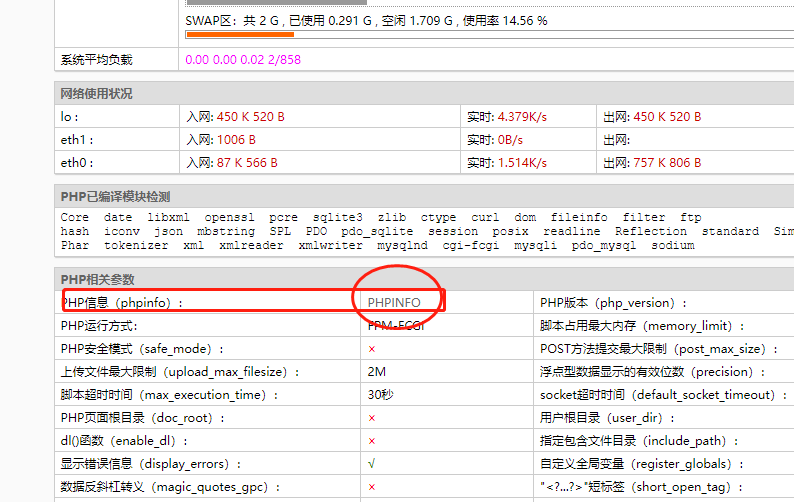Click the 网络使用状况 section header
The height and width of the screenshot is (502, 794).
click(x=96, y=93)
